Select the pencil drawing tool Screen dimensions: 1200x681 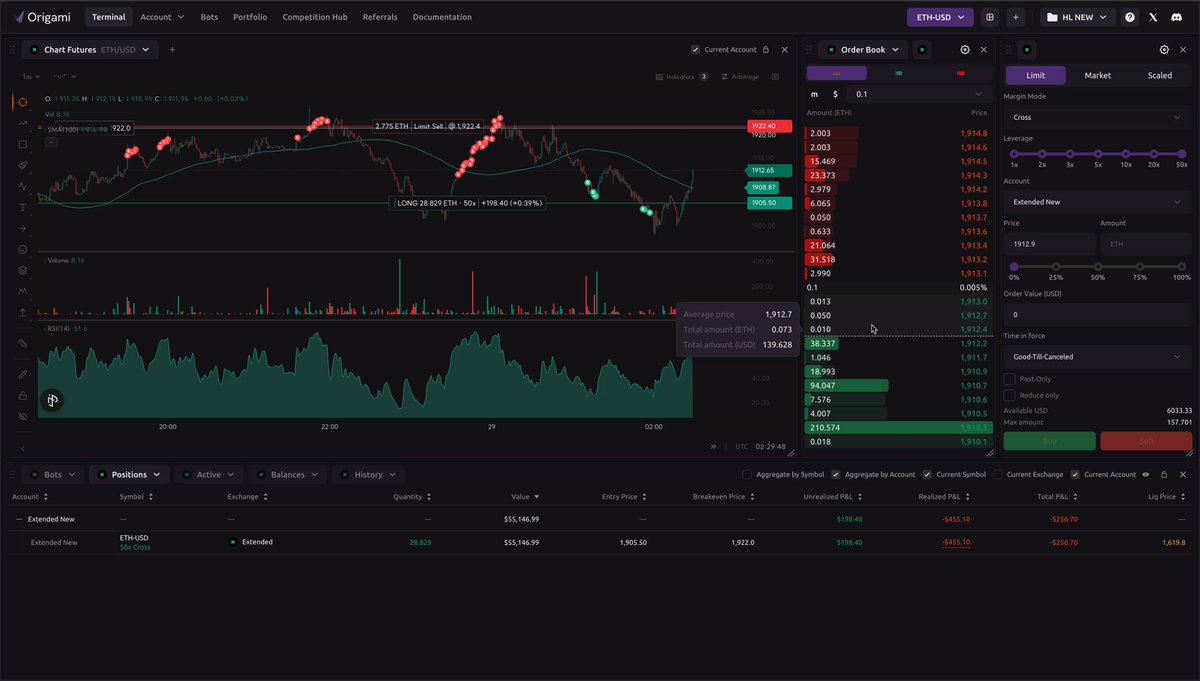[x=22, y=374]
